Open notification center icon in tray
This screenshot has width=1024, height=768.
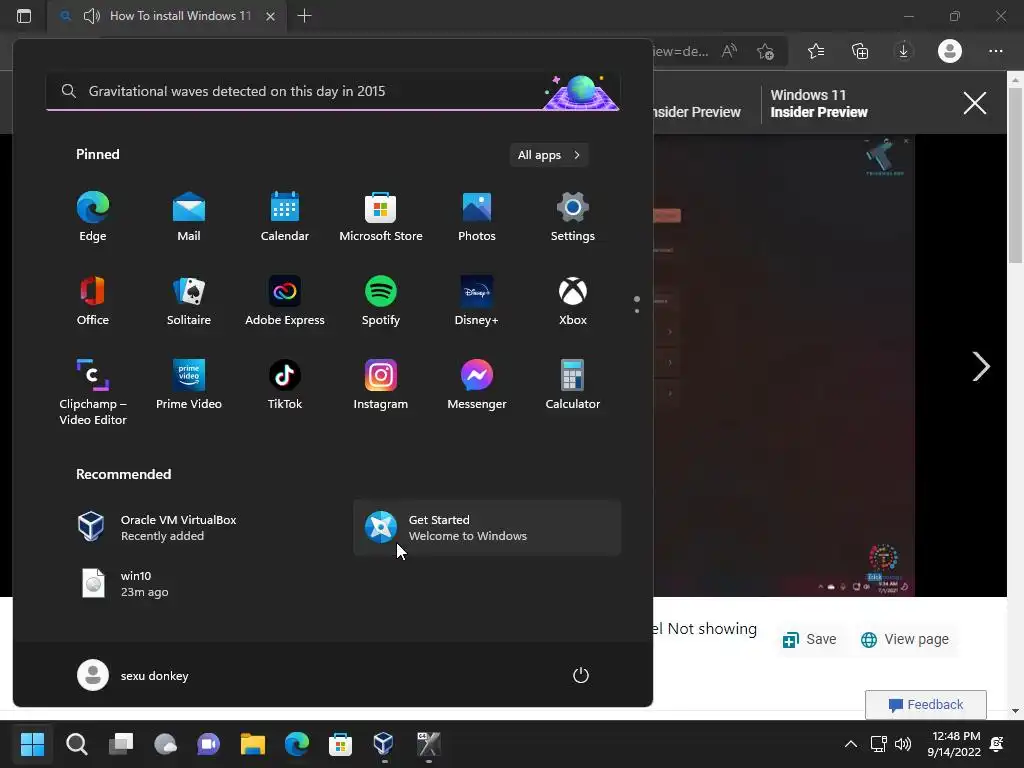(997, 744)
